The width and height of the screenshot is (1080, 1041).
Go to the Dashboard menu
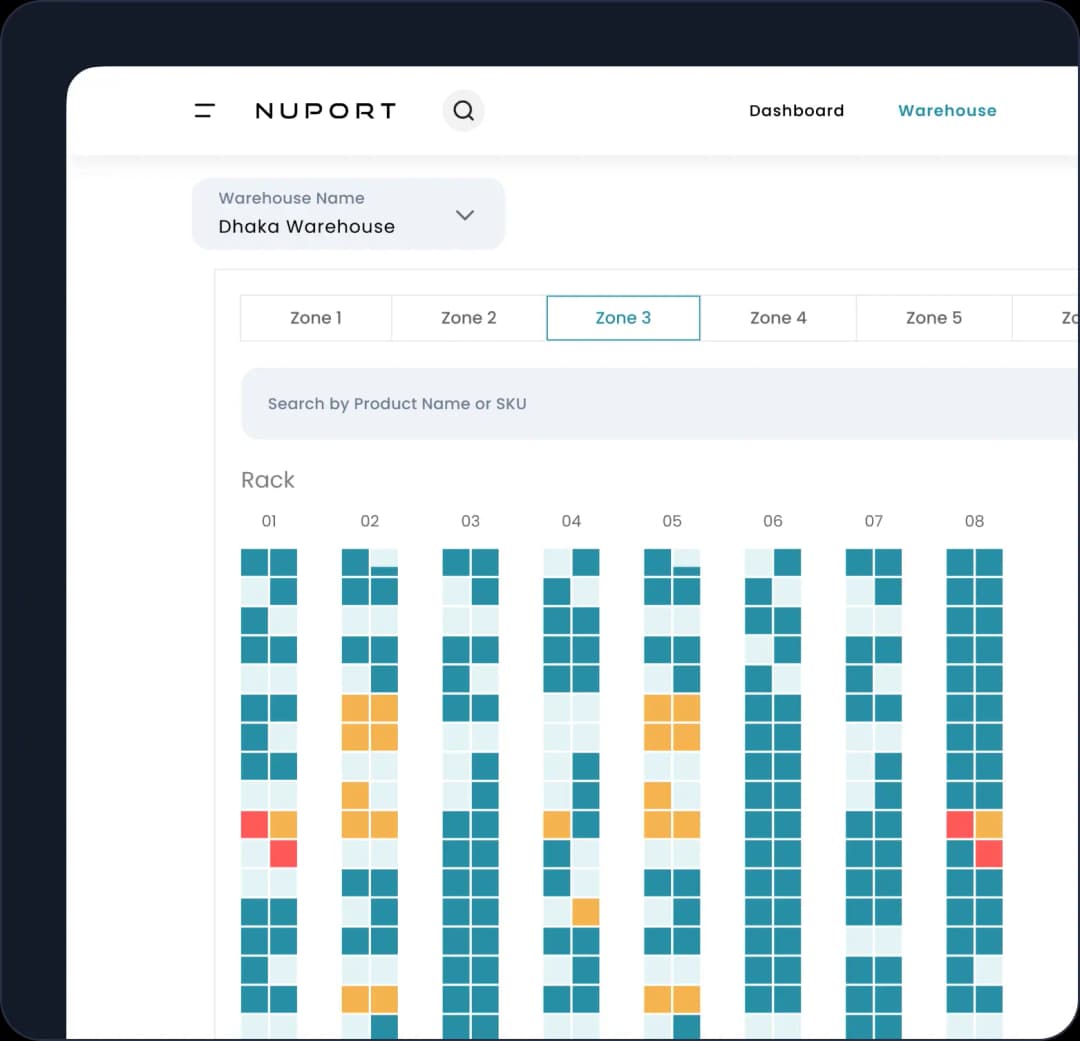796,110
